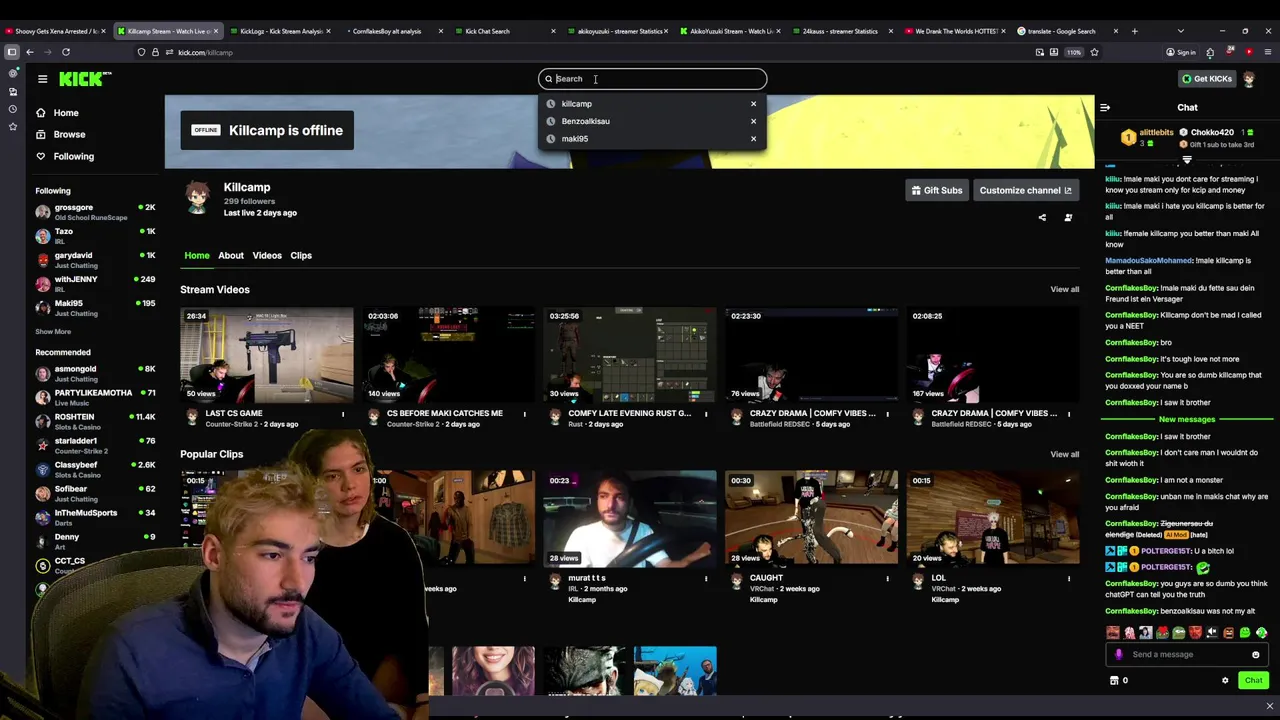
Task: Open withJENNY channel in Following
Action: pos(95,284)
